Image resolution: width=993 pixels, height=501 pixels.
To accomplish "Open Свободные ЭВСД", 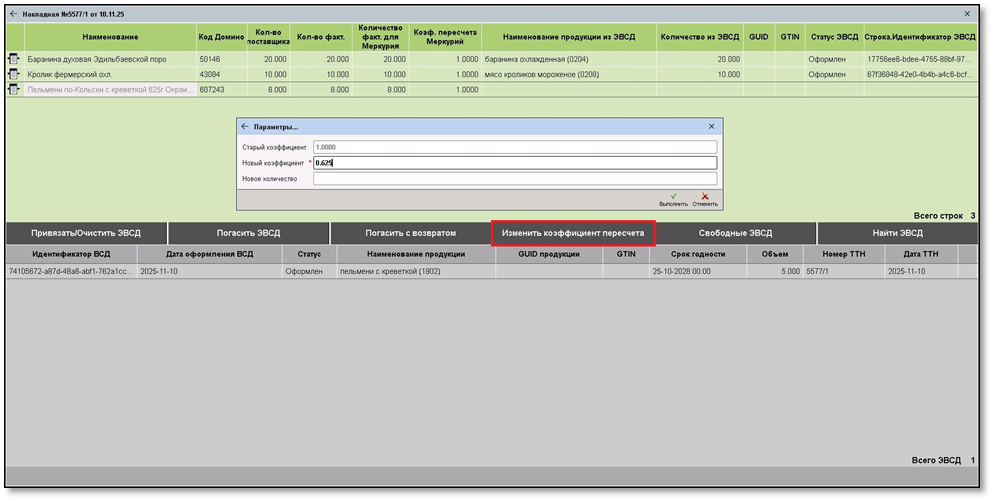I will coord(735,233).
